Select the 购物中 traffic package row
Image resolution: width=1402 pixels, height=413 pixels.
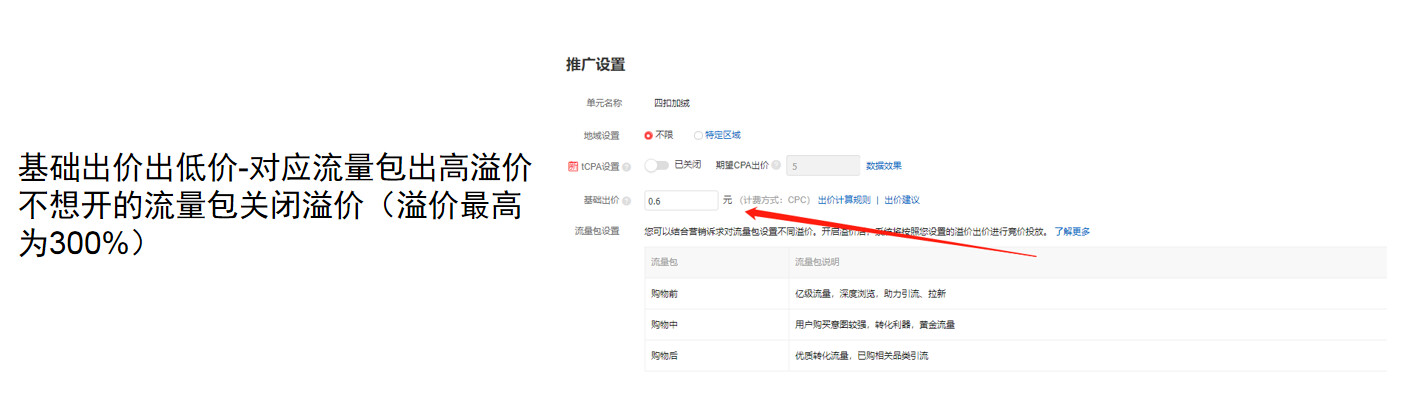(665, 325)
